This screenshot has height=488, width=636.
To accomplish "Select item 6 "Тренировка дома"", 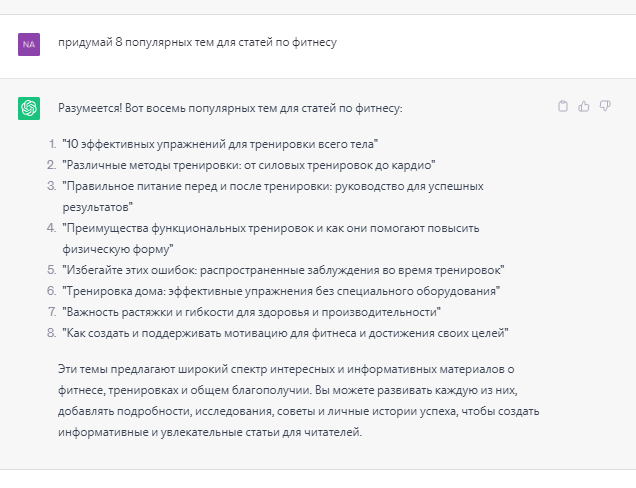I will coord(281,291).
